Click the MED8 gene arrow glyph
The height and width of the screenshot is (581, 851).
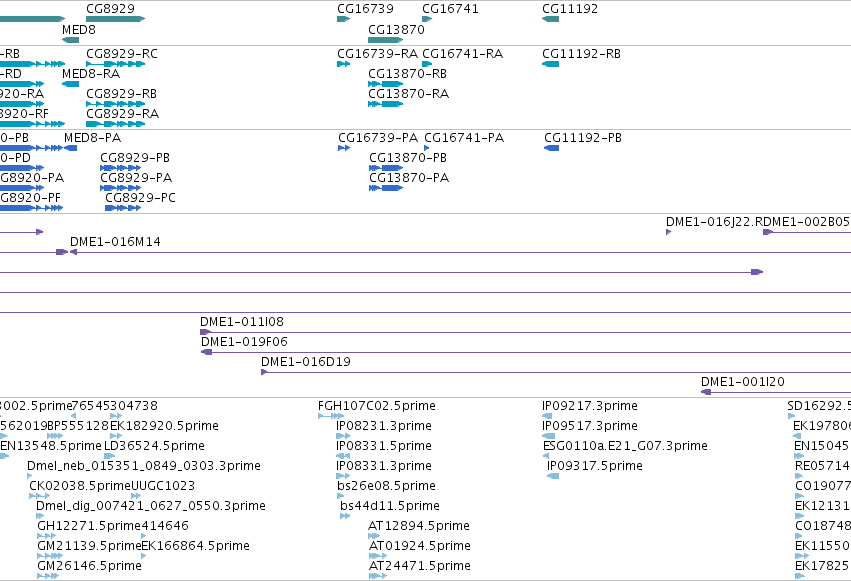71,40
